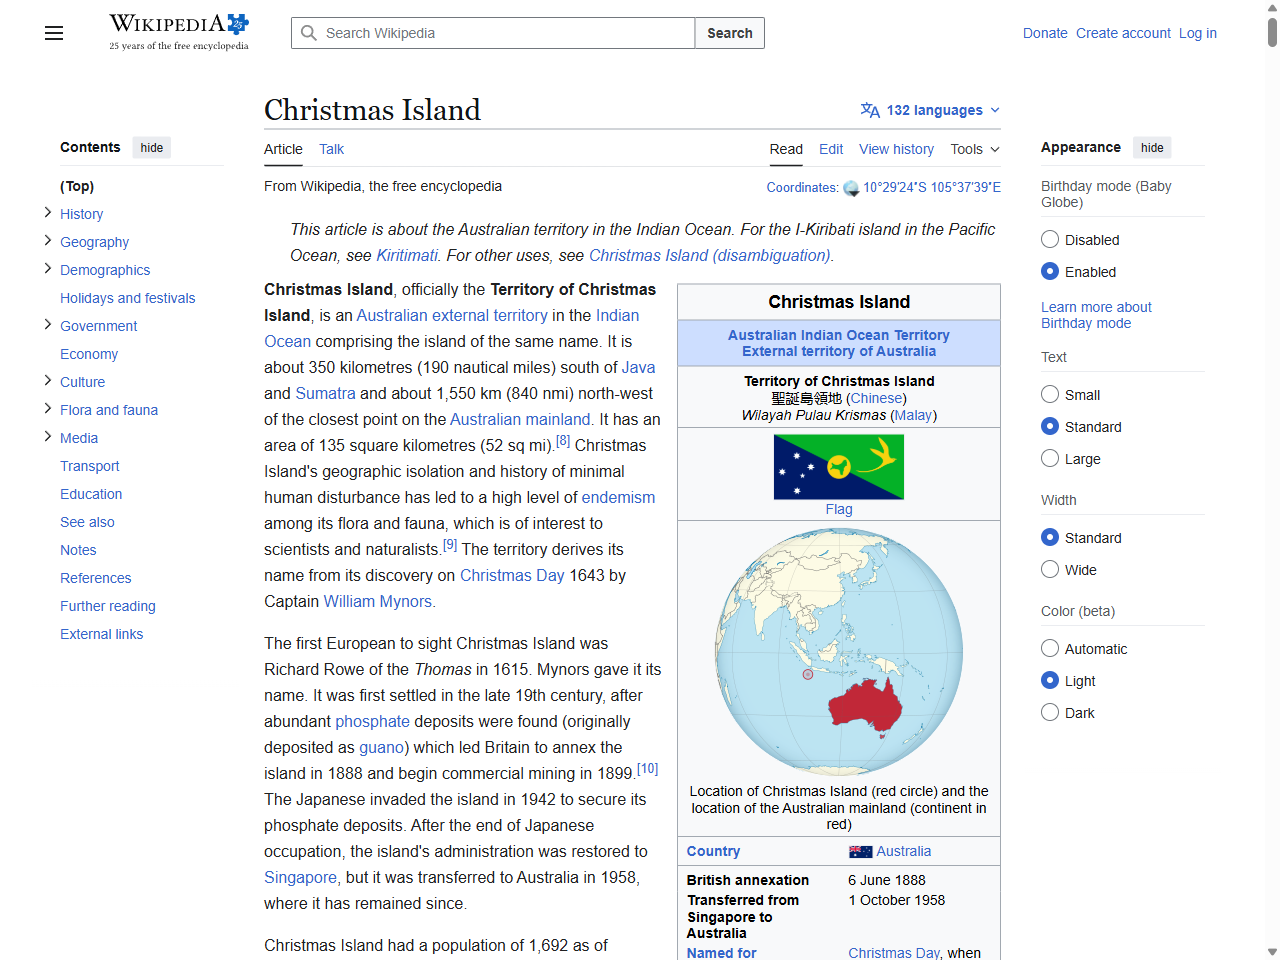The image size is (1280, 960).
Task: Open the Christmas Island flag image
Action: coord(838,466)
